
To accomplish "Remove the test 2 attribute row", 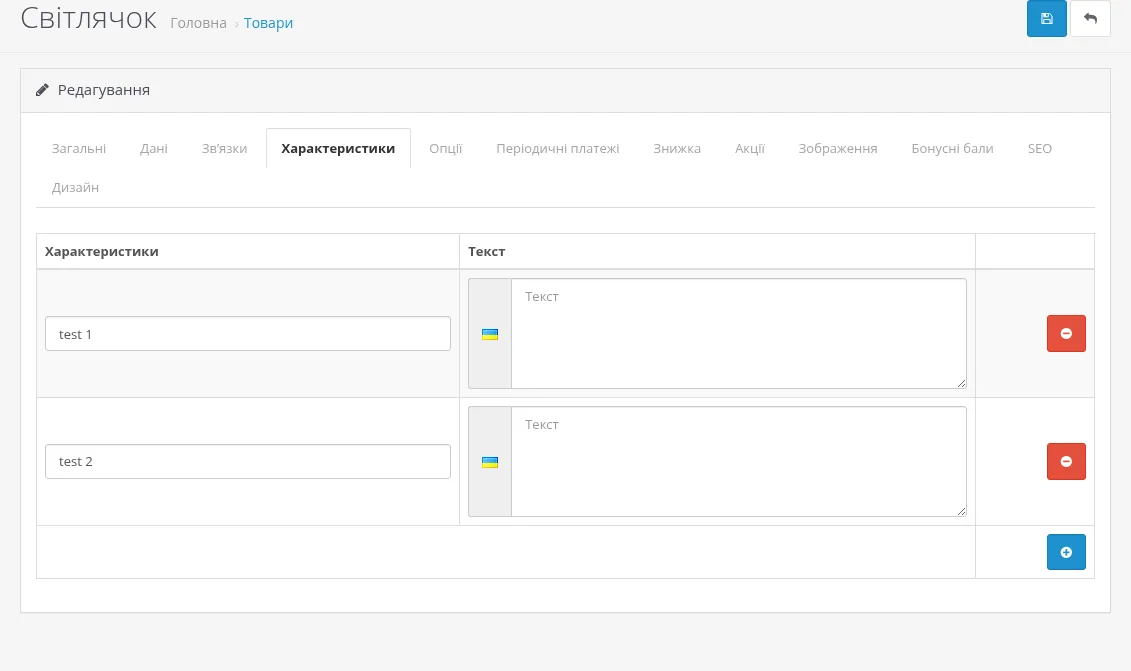I will pyautogui.click(x=1066, y=462).
